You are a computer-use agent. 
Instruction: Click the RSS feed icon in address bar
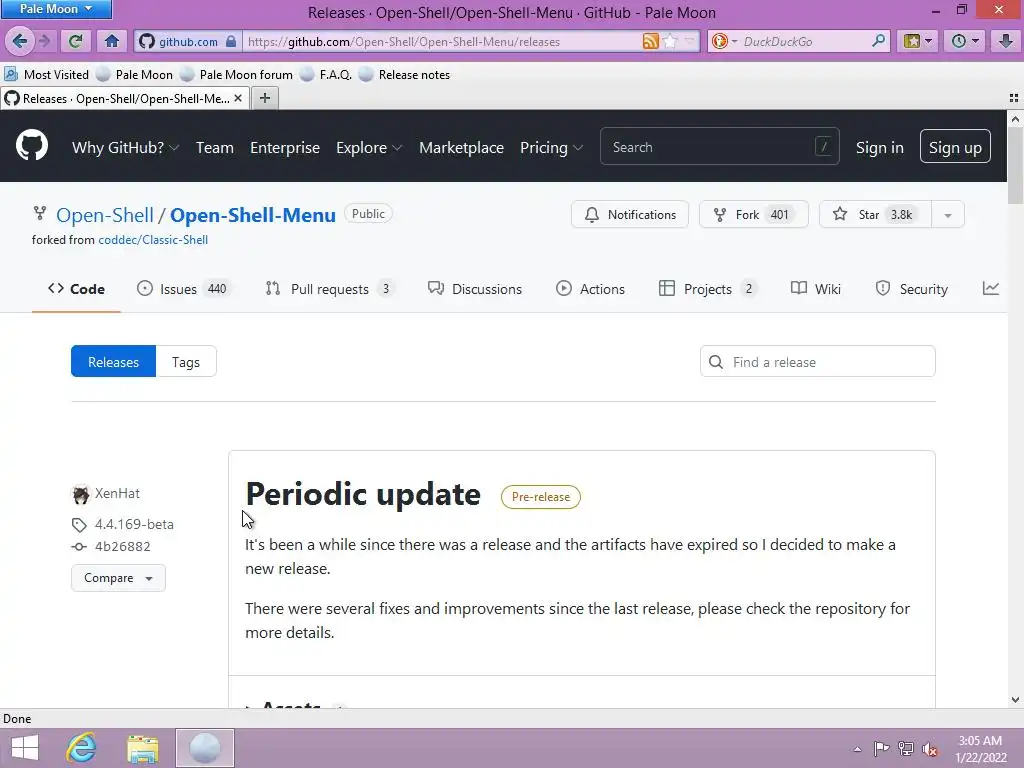(650, 41)
